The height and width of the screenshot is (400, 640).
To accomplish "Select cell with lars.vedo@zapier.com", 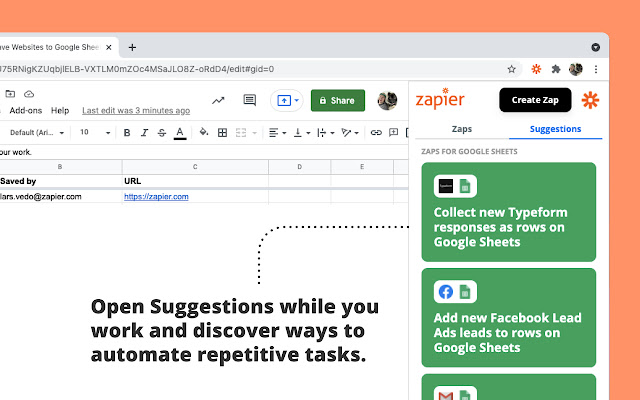I will click(61, 197).
